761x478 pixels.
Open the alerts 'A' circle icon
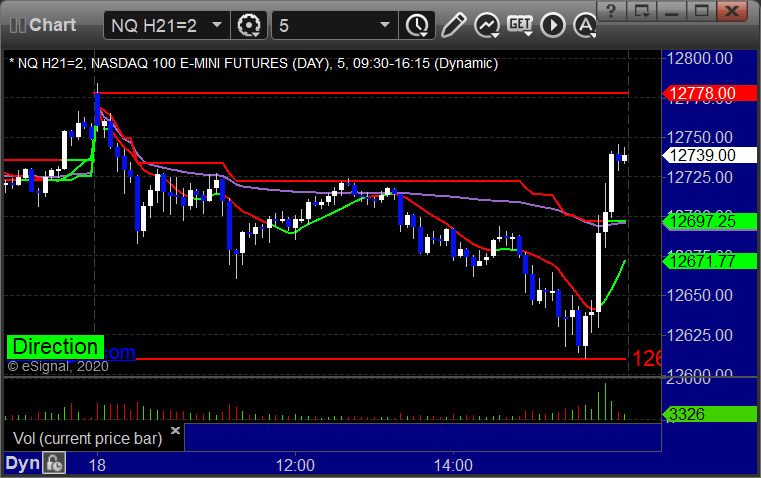click(585, 25)
